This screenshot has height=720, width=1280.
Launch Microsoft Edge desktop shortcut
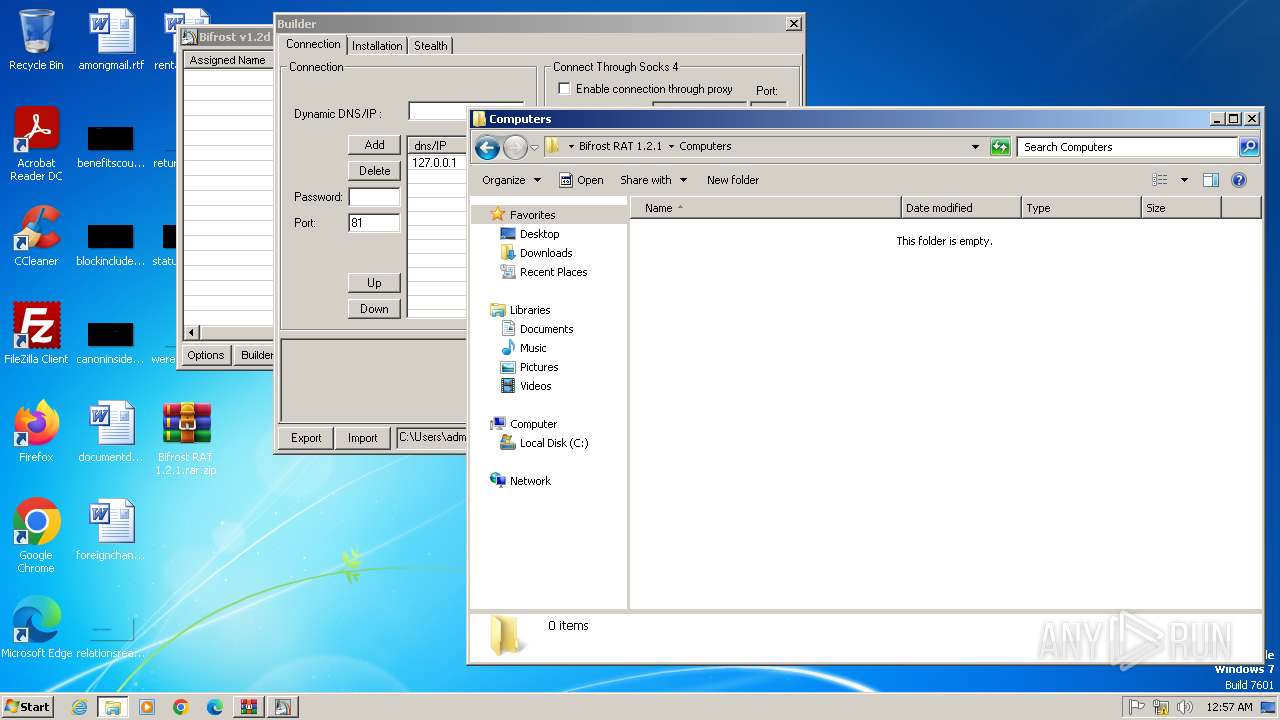pos(36,628)
